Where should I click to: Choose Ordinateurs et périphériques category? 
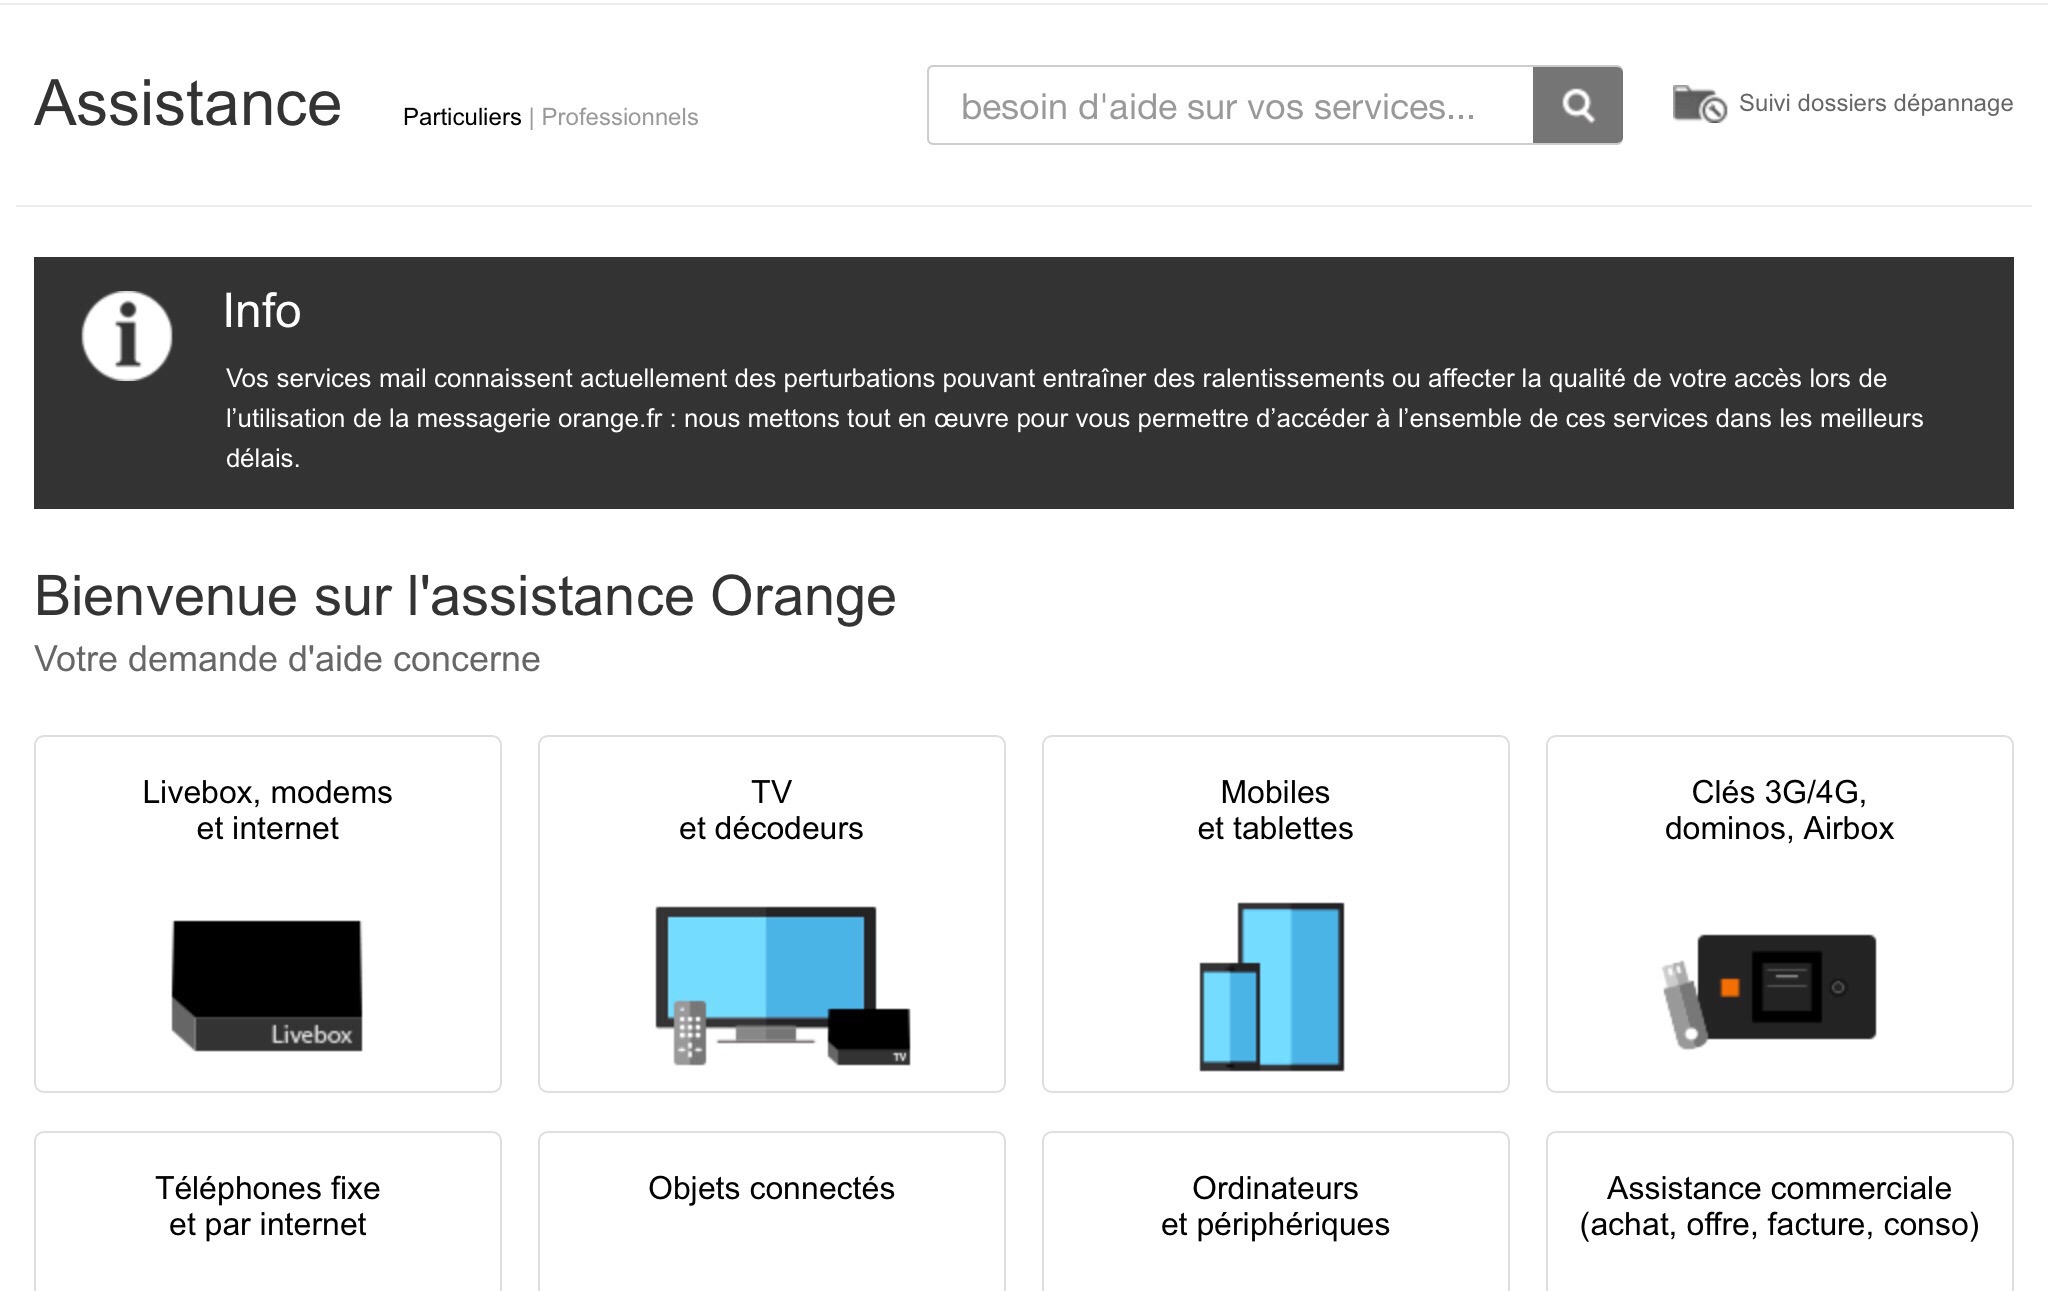(x=1275, y=1206)
